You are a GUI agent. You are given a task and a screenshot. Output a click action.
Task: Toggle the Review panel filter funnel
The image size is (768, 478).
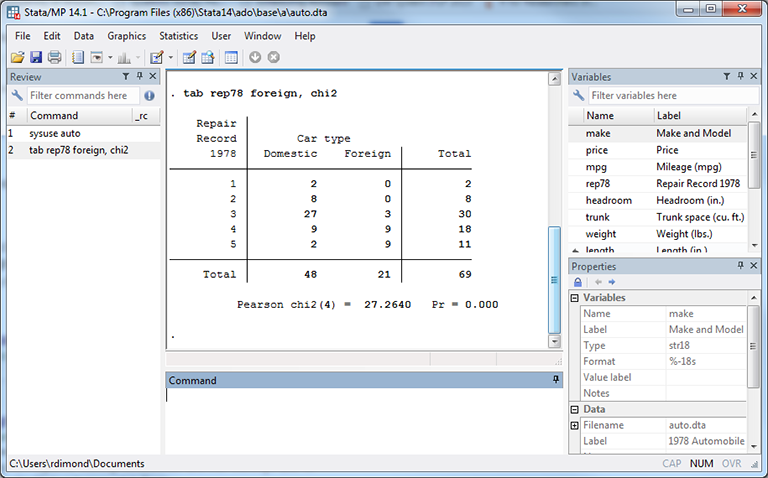tap(125, 77)
